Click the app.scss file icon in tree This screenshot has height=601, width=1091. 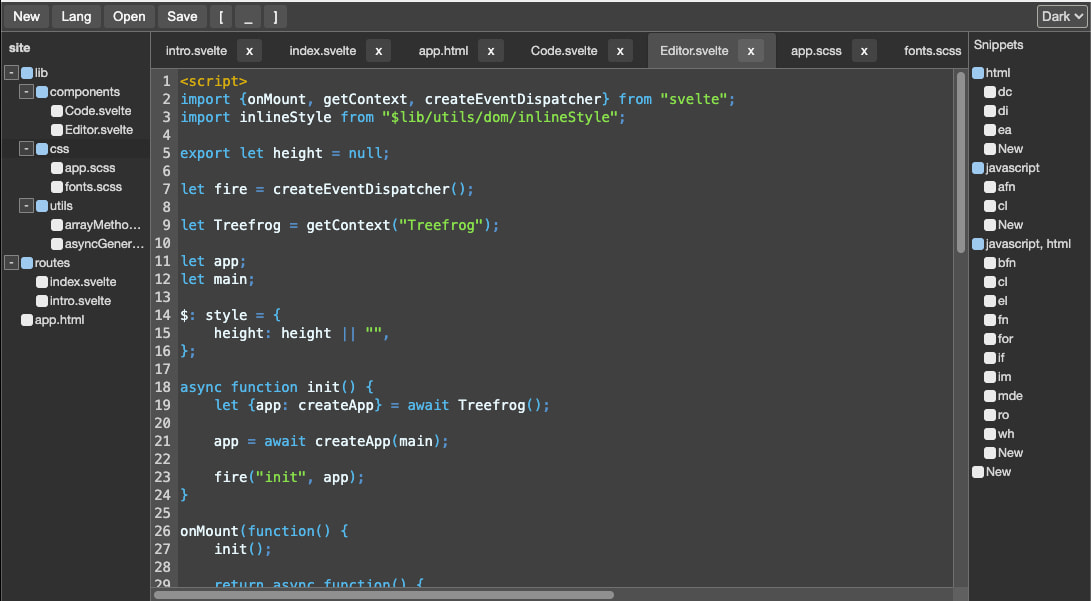(x=57, y=168)
